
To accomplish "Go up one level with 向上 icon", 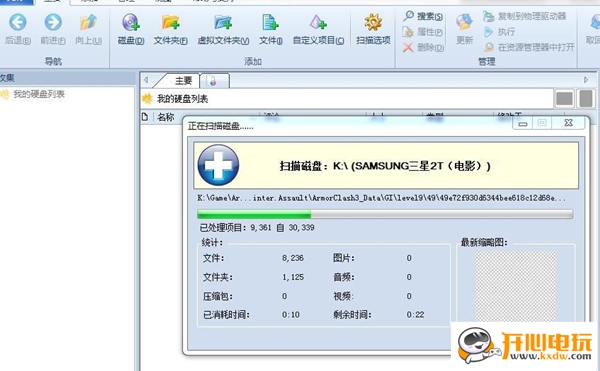I will coord(88,23).
